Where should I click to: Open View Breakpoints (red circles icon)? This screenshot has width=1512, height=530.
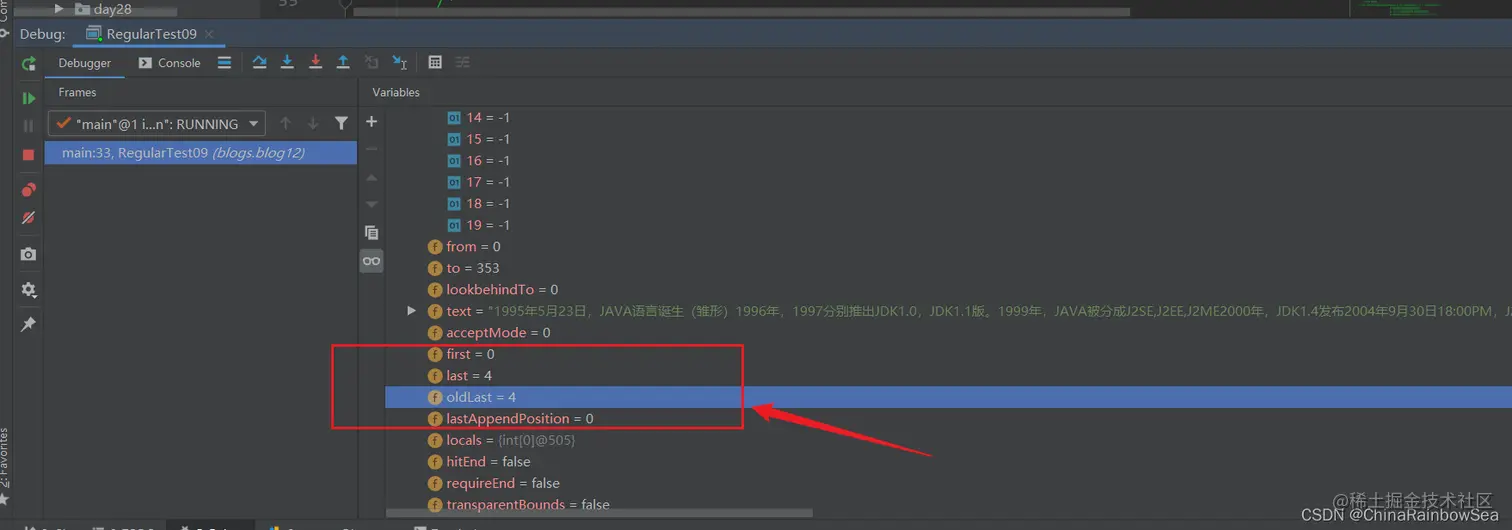[28, 190]
